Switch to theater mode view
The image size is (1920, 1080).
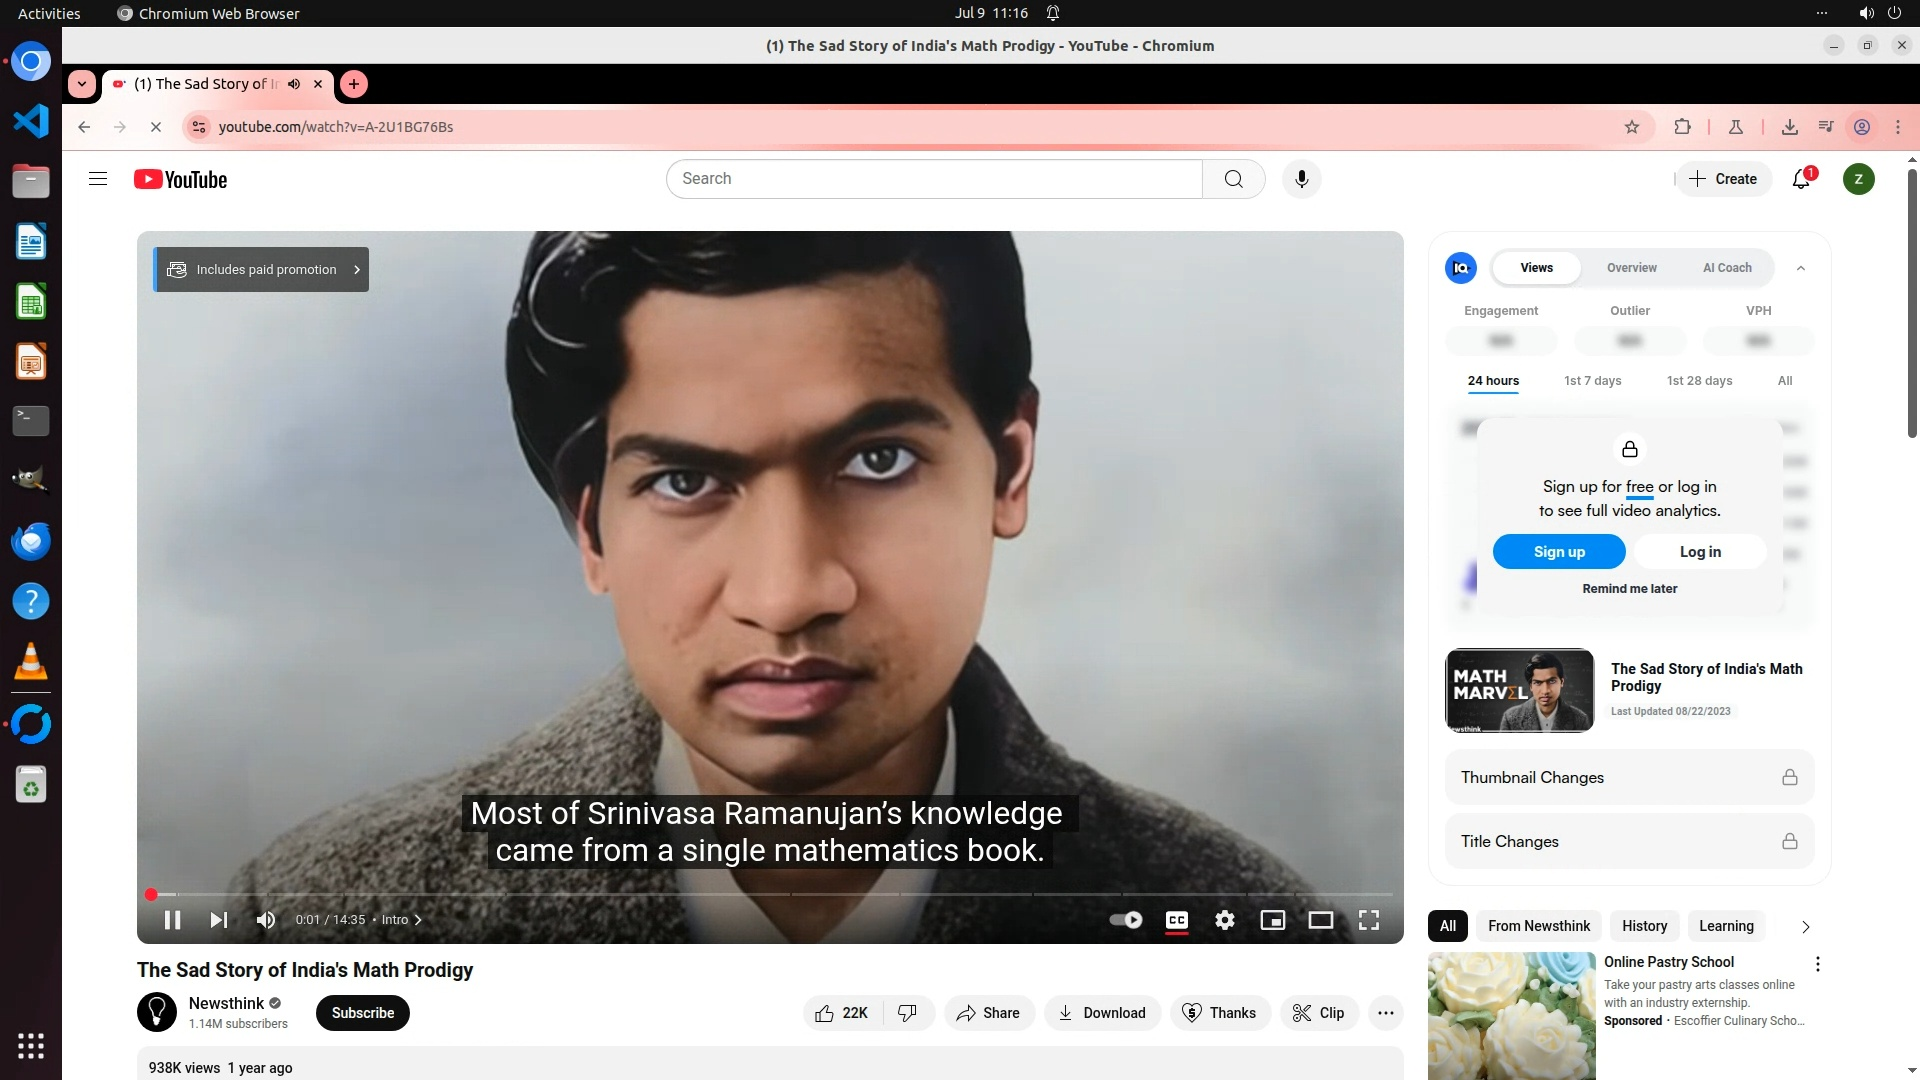coord(1320,920)
